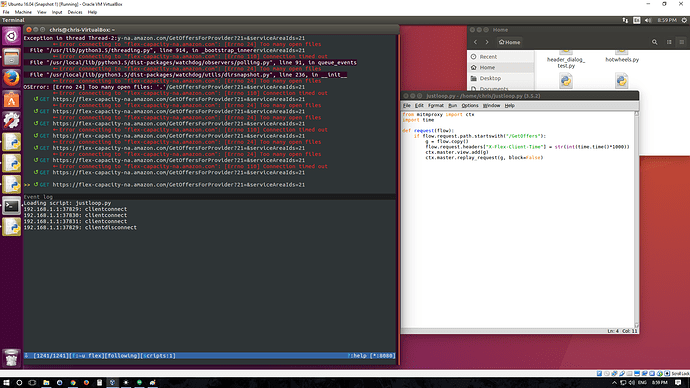Open Task View on Windows taskbar

(32, 383)
